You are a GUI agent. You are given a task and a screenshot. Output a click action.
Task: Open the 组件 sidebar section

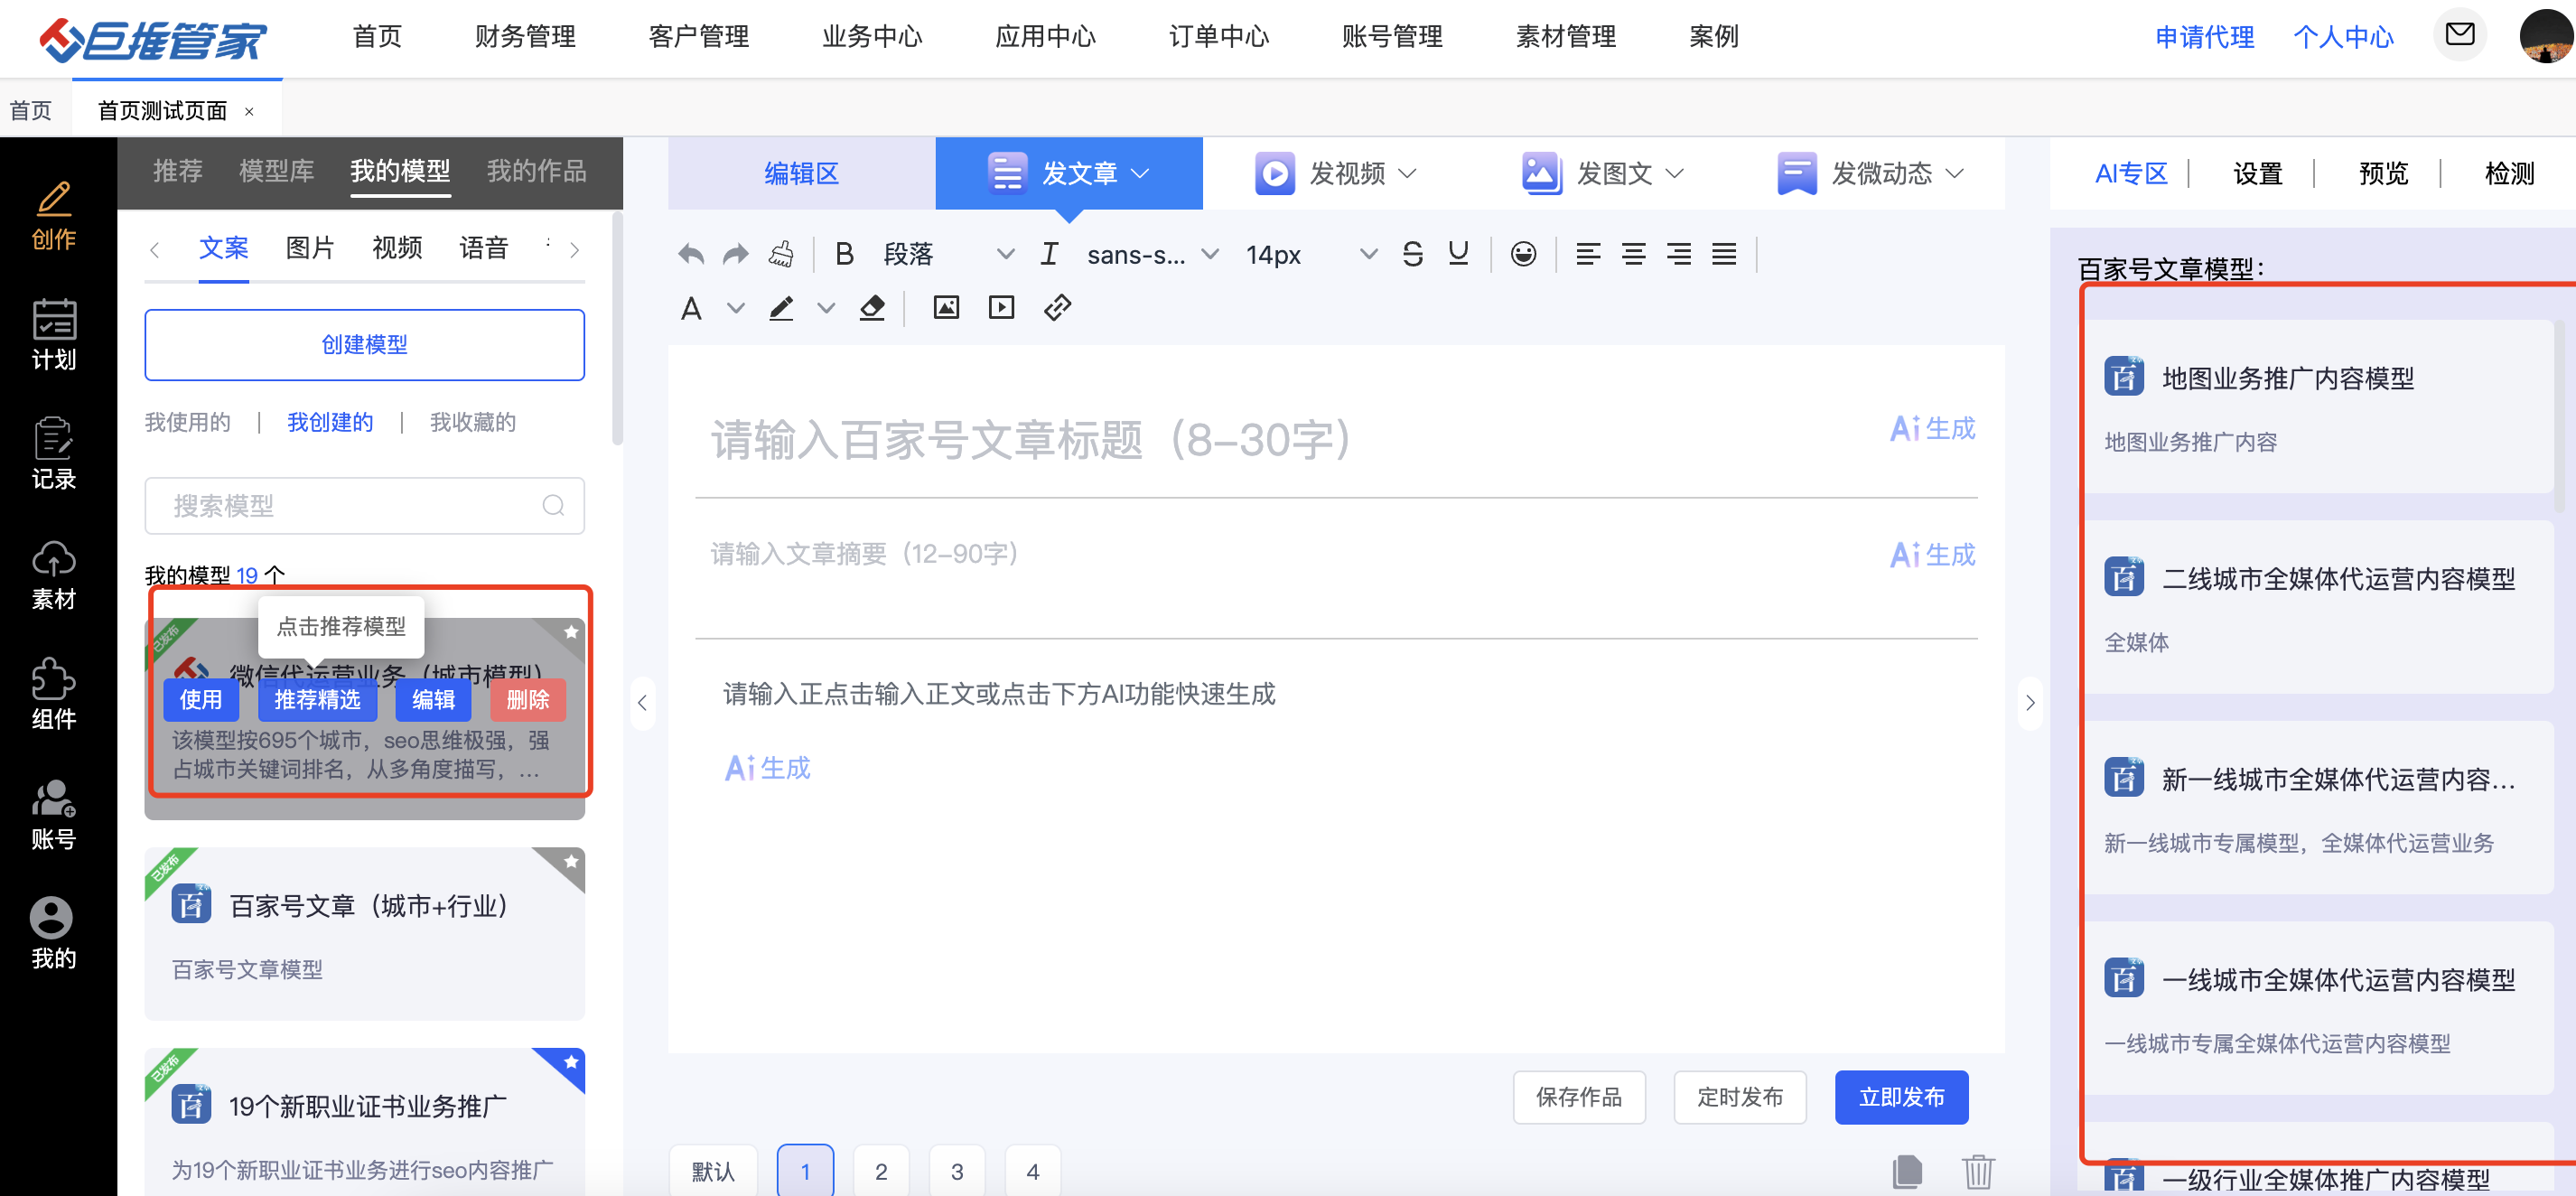[54, 696]
